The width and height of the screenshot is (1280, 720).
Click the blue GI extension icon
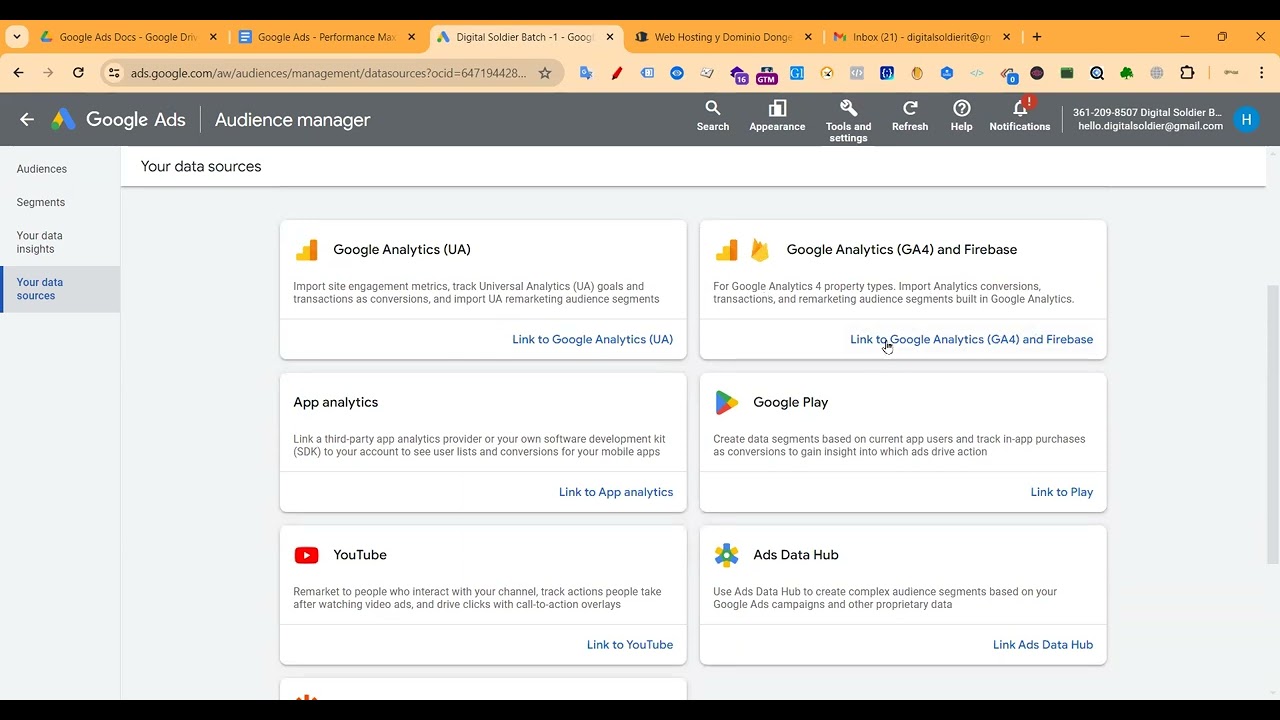coord(797,73)
